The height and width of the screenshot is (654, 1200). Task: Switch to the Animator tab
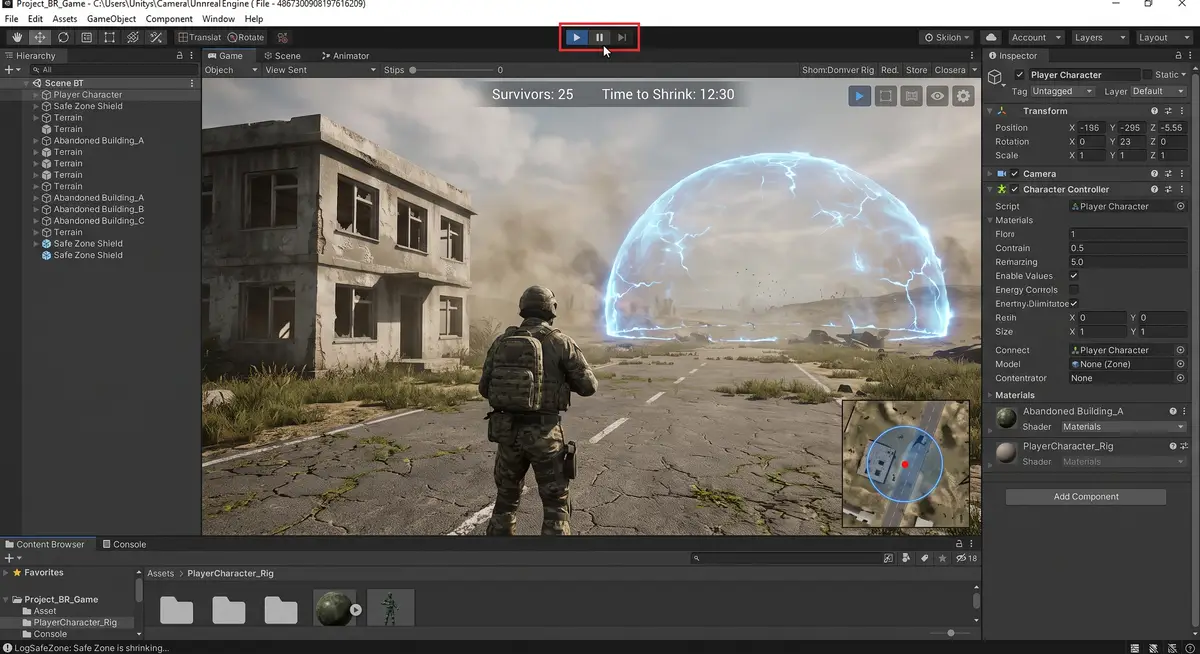(344, 56)
